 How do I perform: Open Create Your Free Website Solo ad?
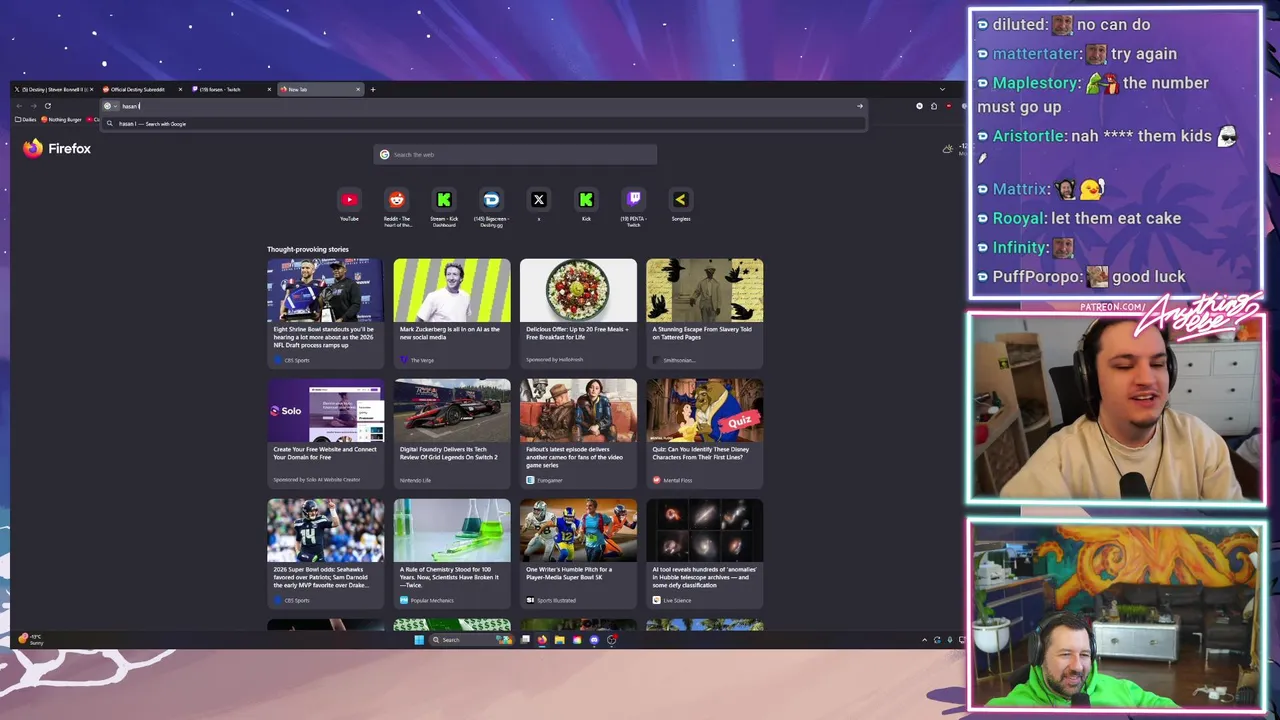point(325,433)
